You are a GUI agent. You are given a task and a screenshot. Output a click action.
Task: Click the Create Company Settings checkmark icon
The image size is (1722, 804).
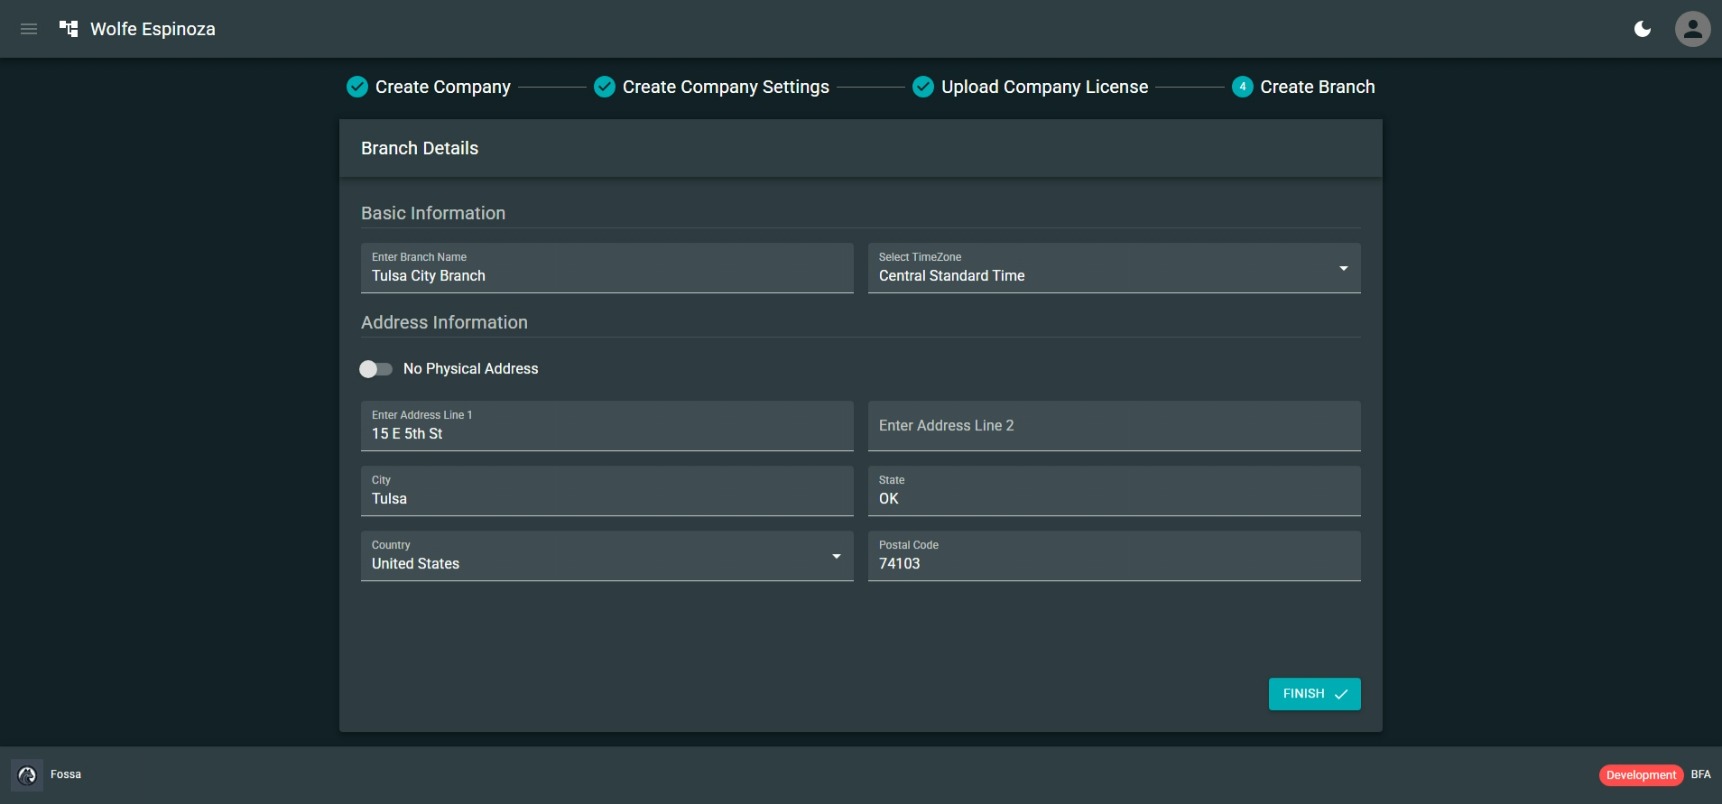tap(604, 87)
